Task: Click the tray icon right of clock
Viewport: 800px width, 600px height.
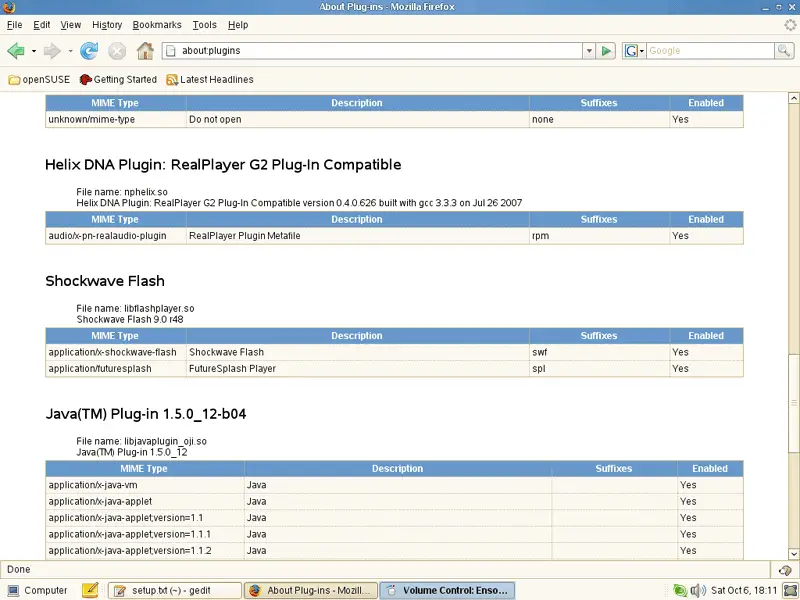Action: click(790, 590)
